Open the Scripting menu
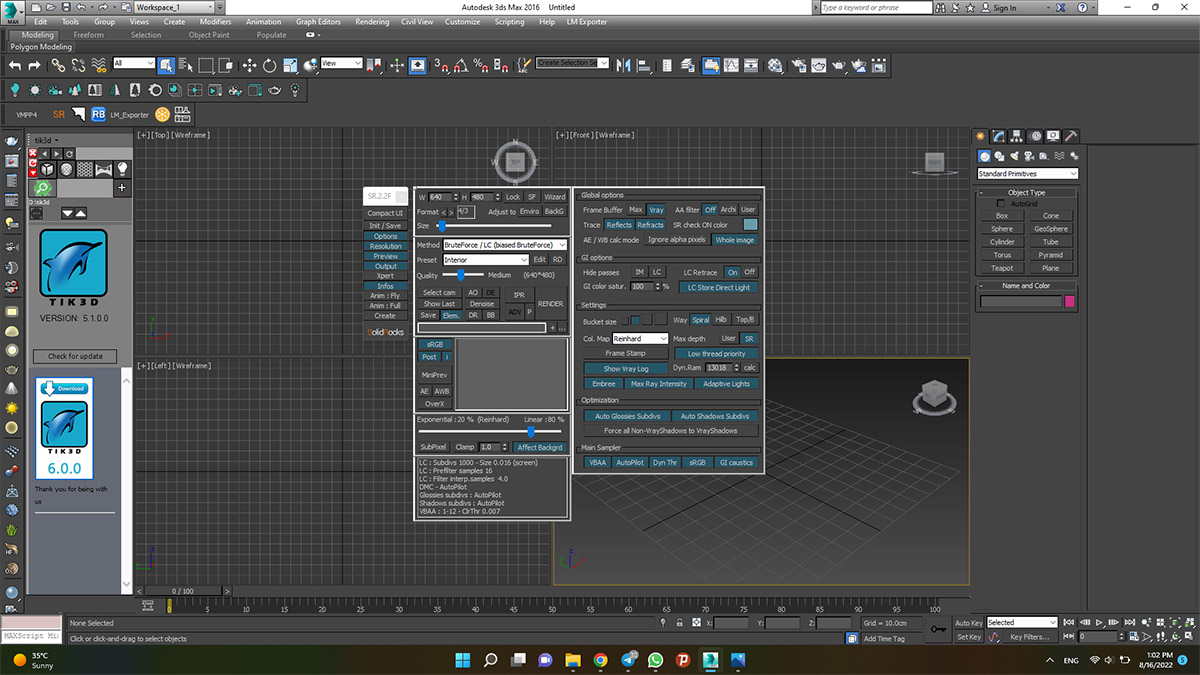Screen dimensions: 1200x675 click(509, 22)
